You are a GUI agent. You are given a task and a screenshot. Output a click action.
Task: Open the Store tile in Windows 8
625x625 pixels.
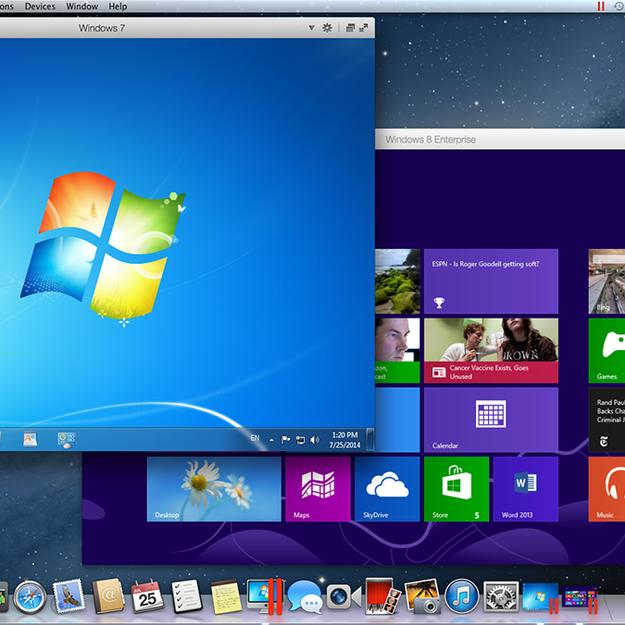click(x=456, y=489)
